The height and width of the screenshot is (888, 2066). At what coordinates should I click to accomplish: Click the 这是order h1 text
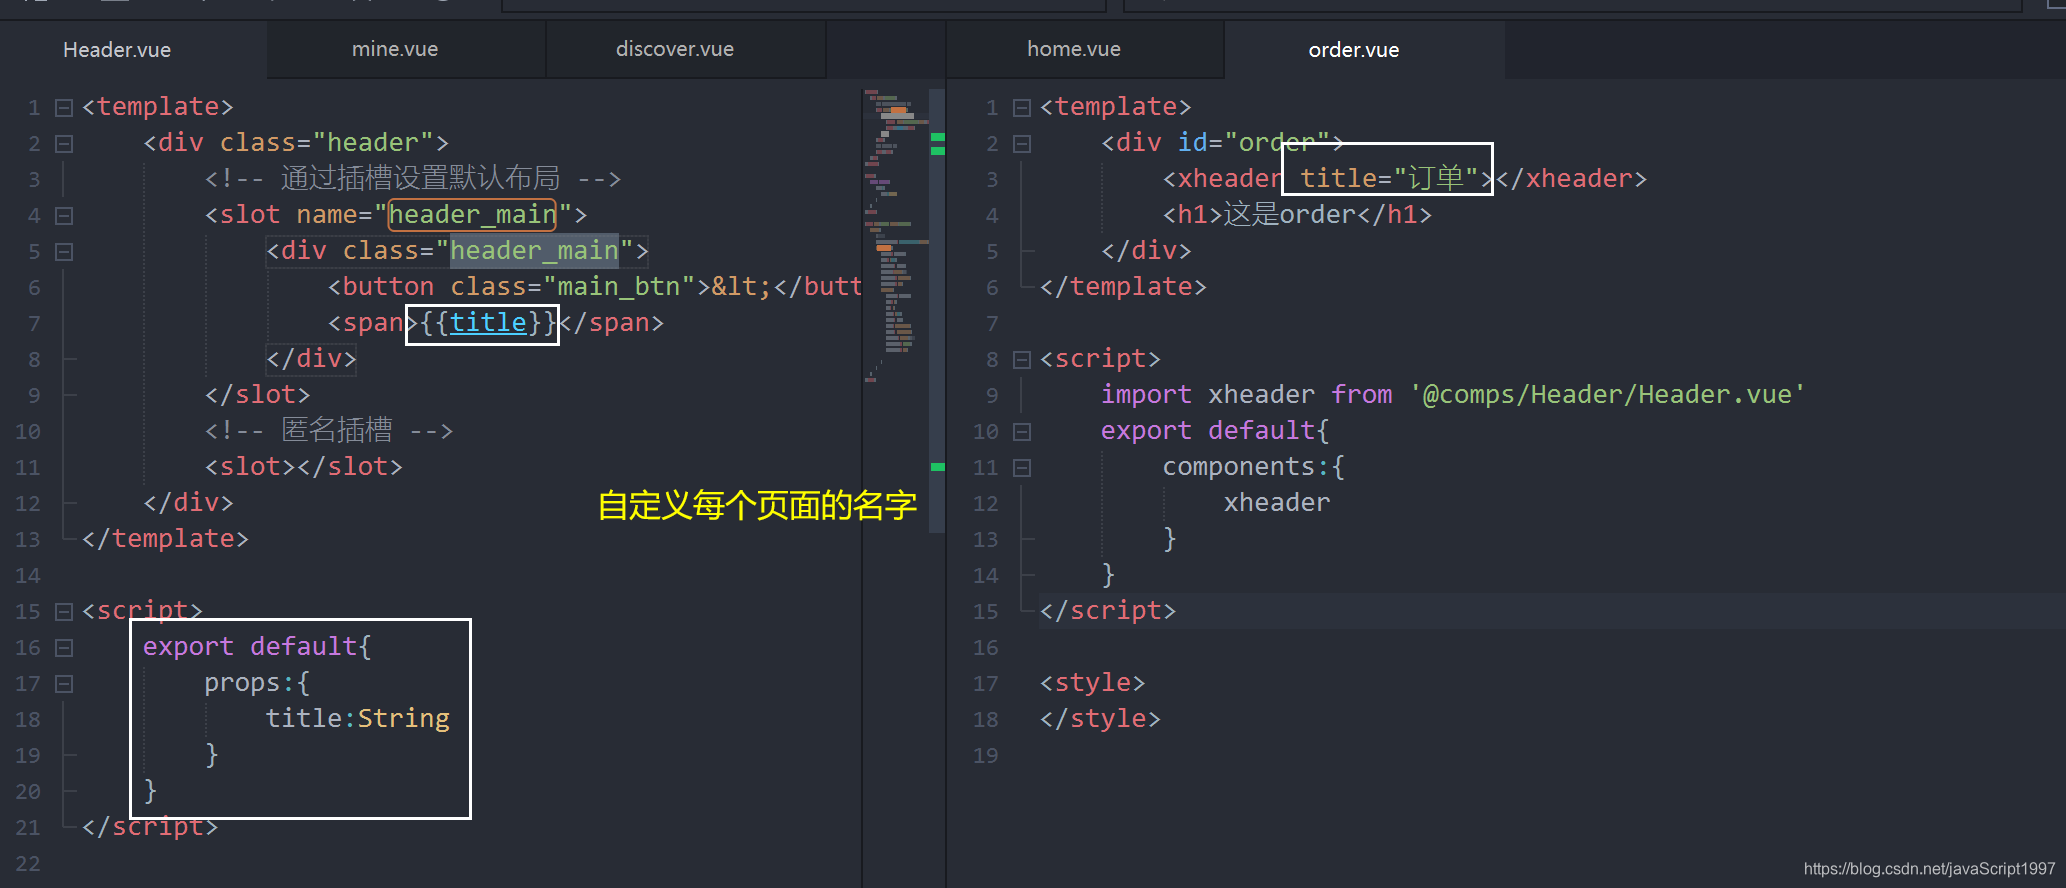click(1290, 214)
